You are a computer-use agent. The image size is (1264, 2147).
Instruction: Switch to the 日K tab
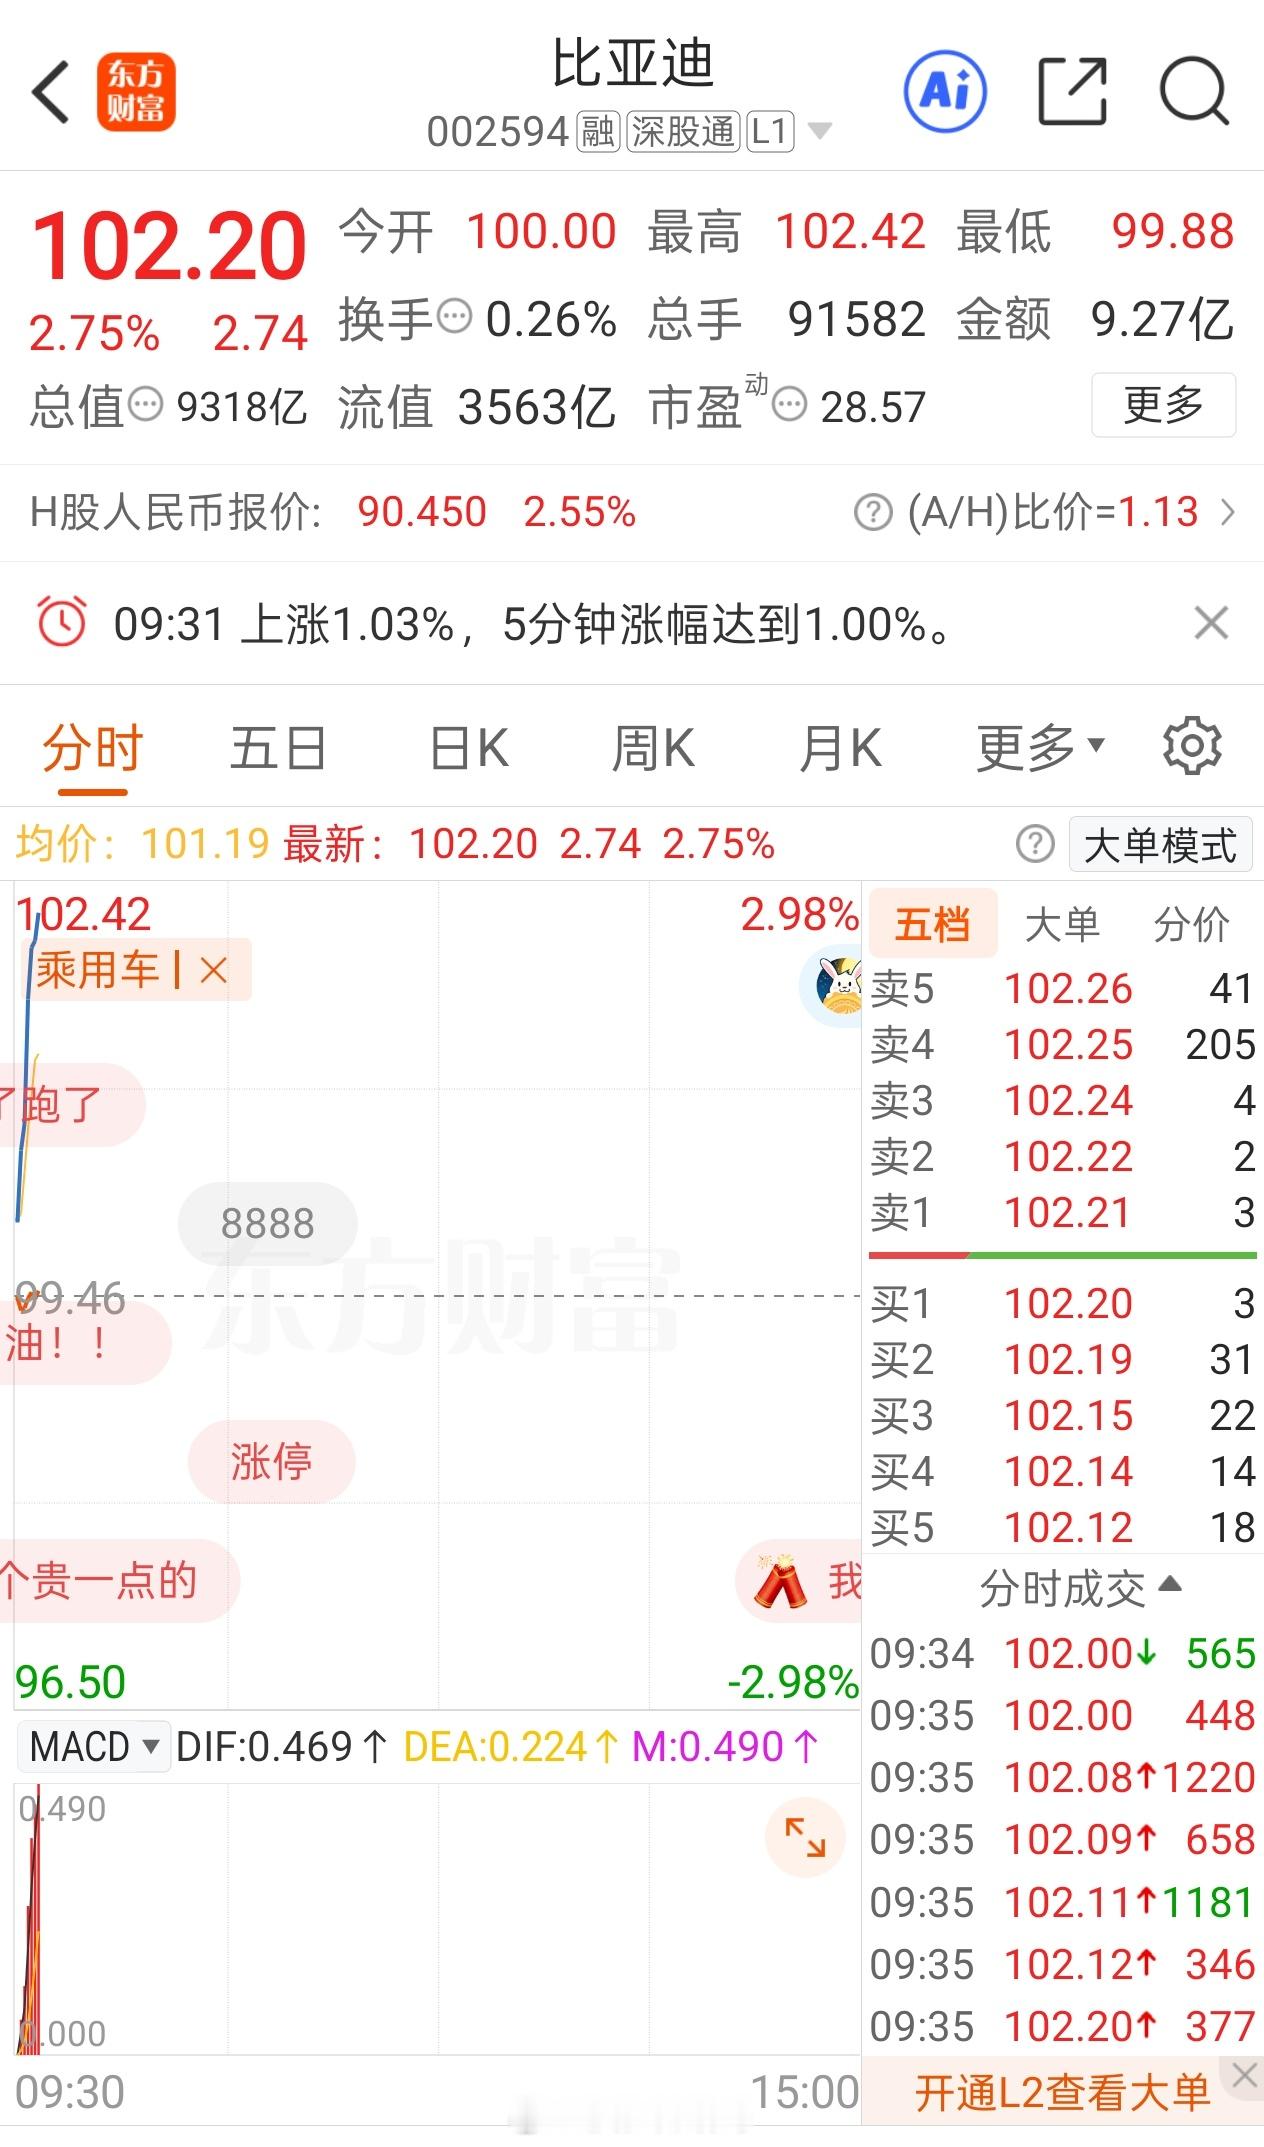pyautogui.click(x=469, y=748)
